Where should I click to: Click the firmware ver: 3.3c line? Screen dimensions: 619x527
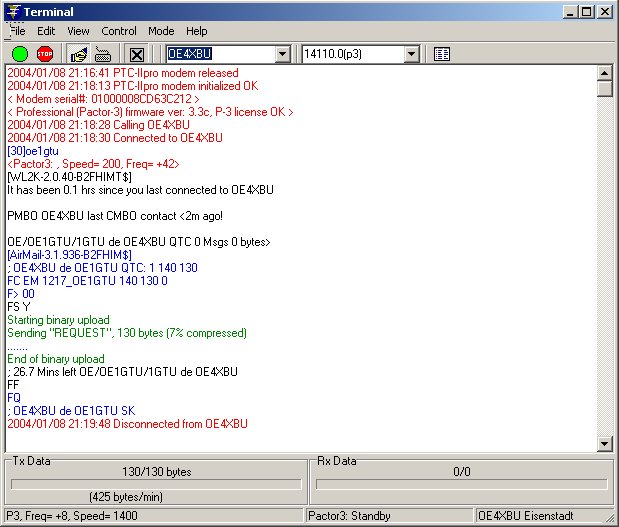(x=150, y=112)
